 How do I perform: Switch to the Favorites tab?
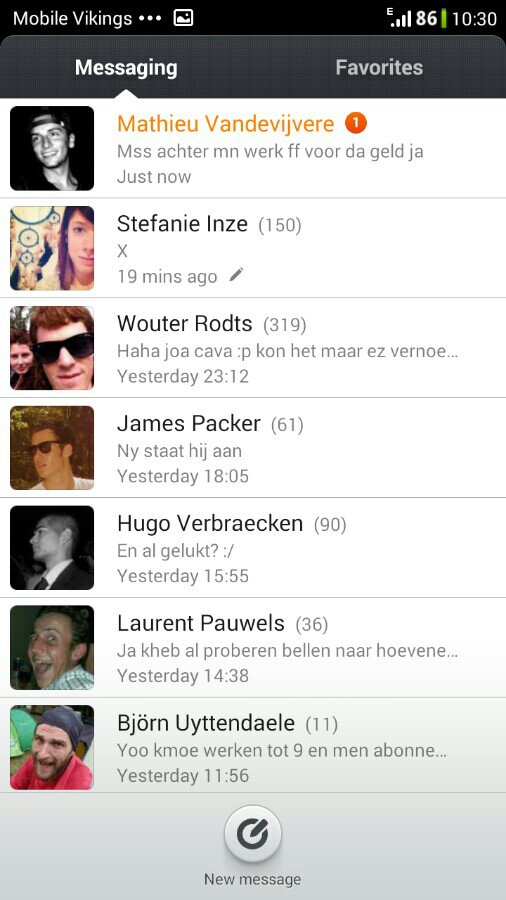point(379,67)
